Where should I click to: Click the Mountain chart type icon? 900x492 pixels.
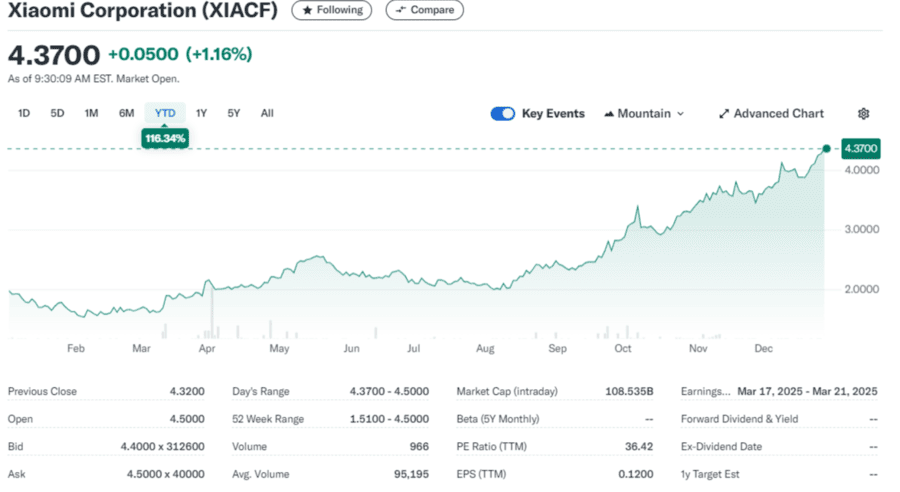coord(609,114)
